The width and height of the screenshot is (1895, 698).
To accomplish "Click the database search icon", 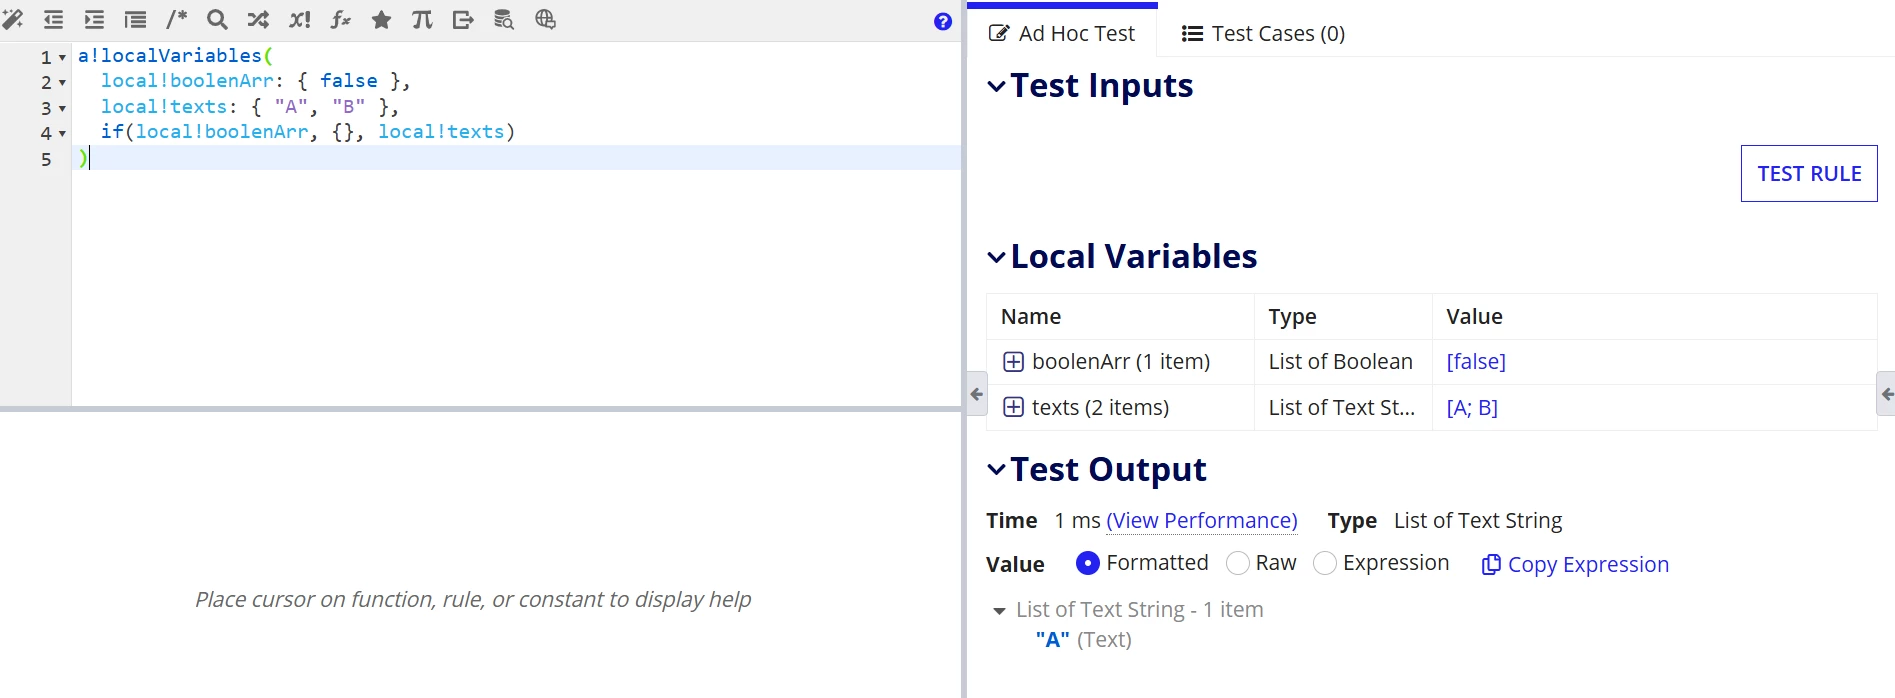I will (504, 19).
